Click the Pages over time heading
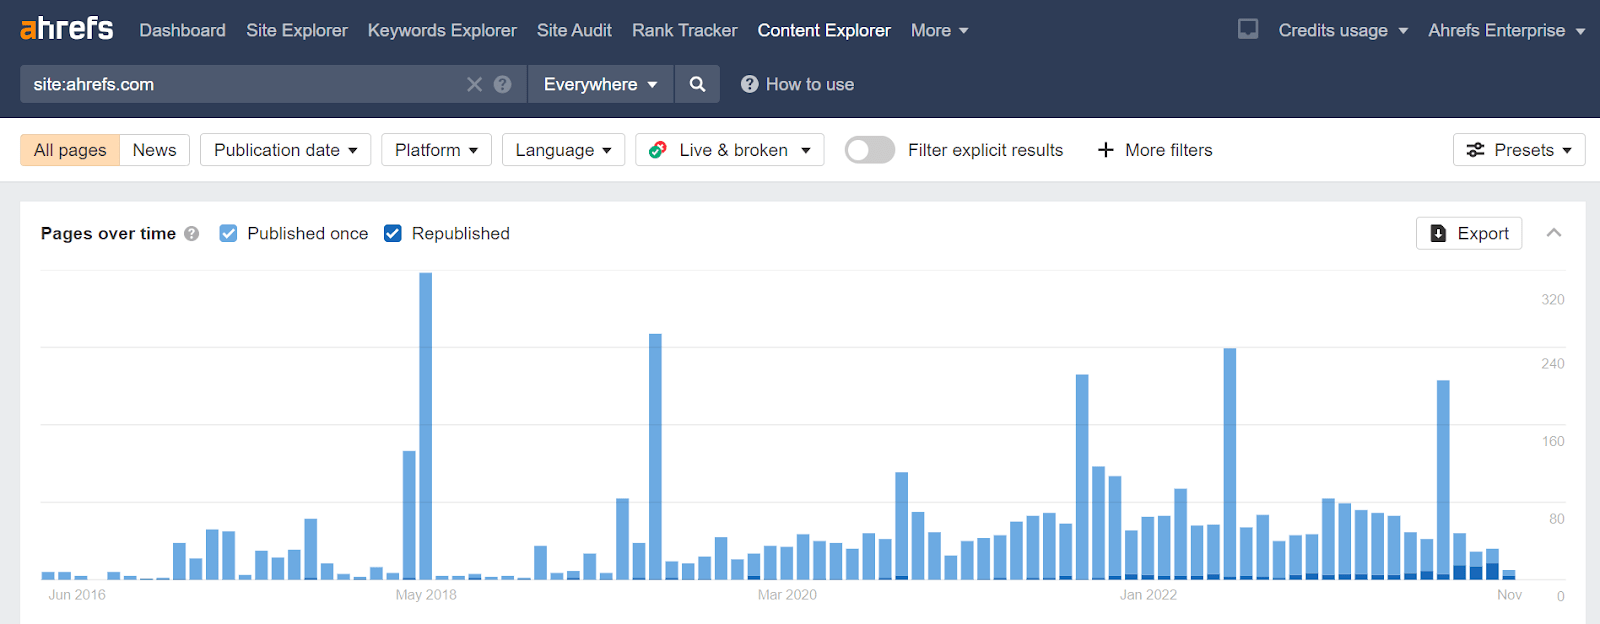 108,233
